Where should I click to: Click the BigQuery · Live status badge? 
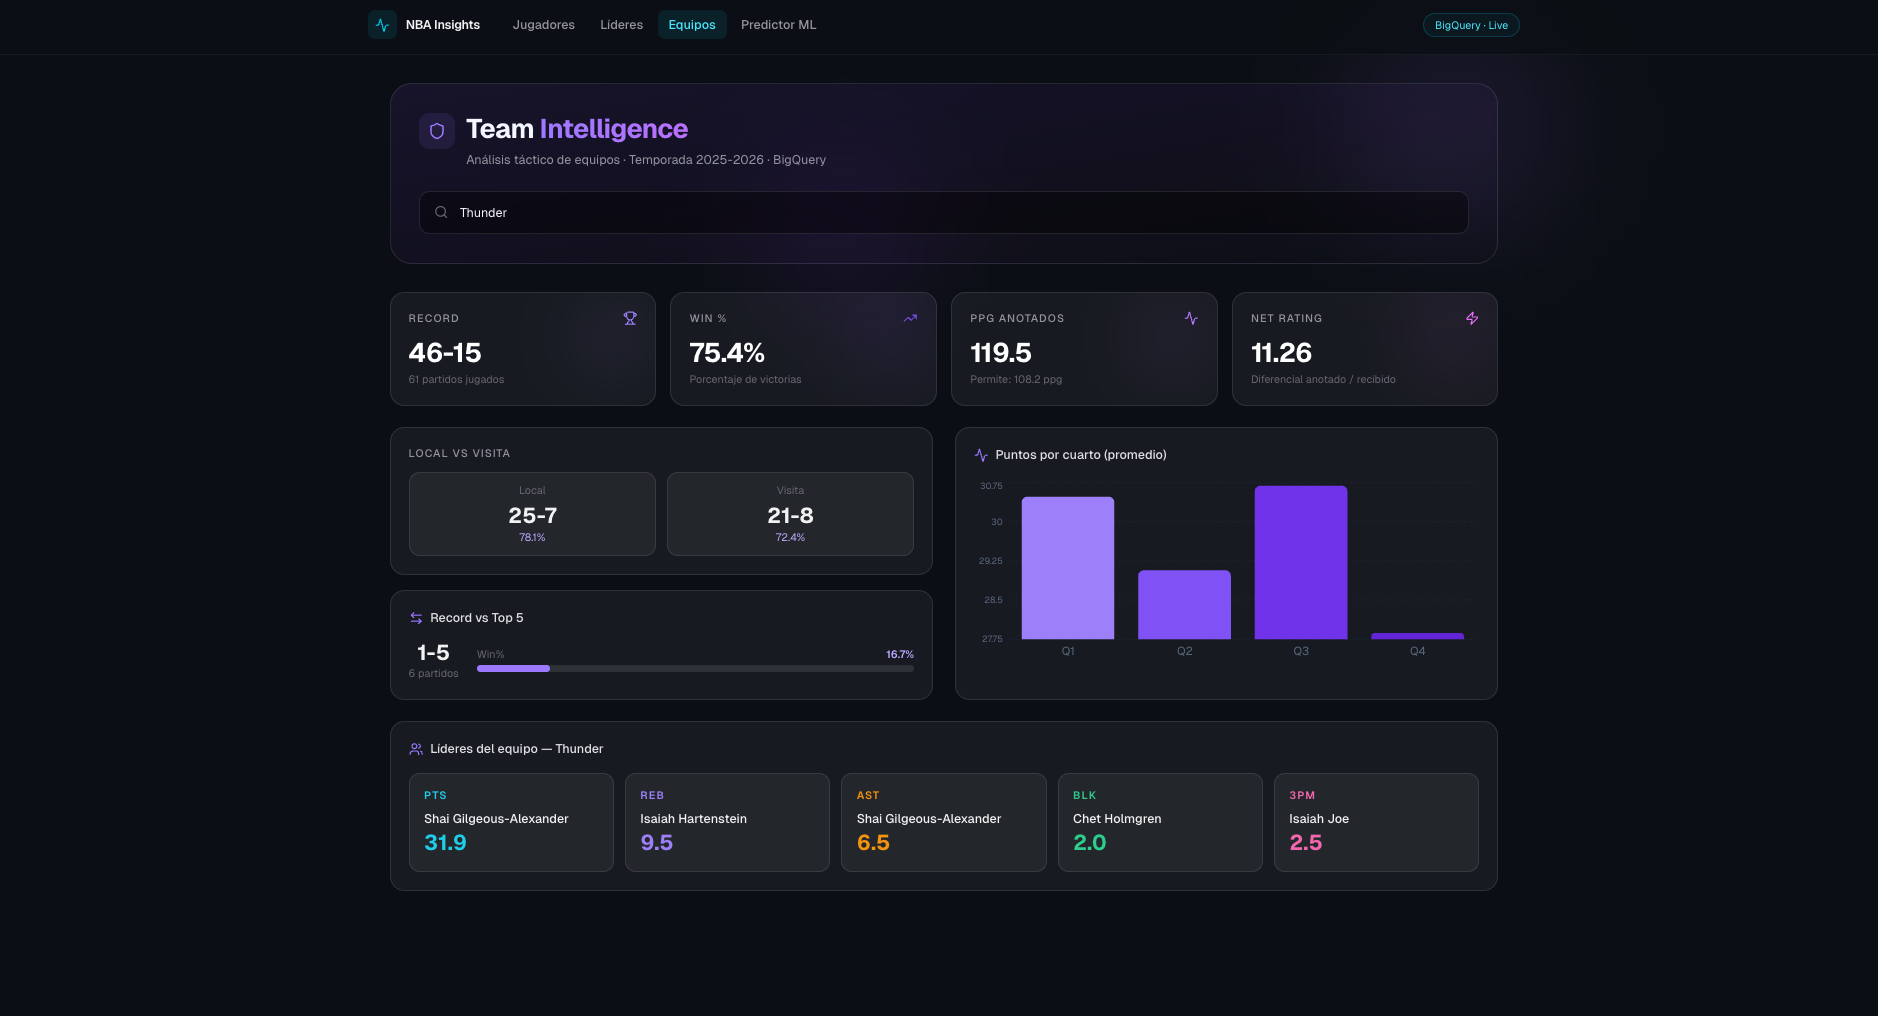[1471, 25]
